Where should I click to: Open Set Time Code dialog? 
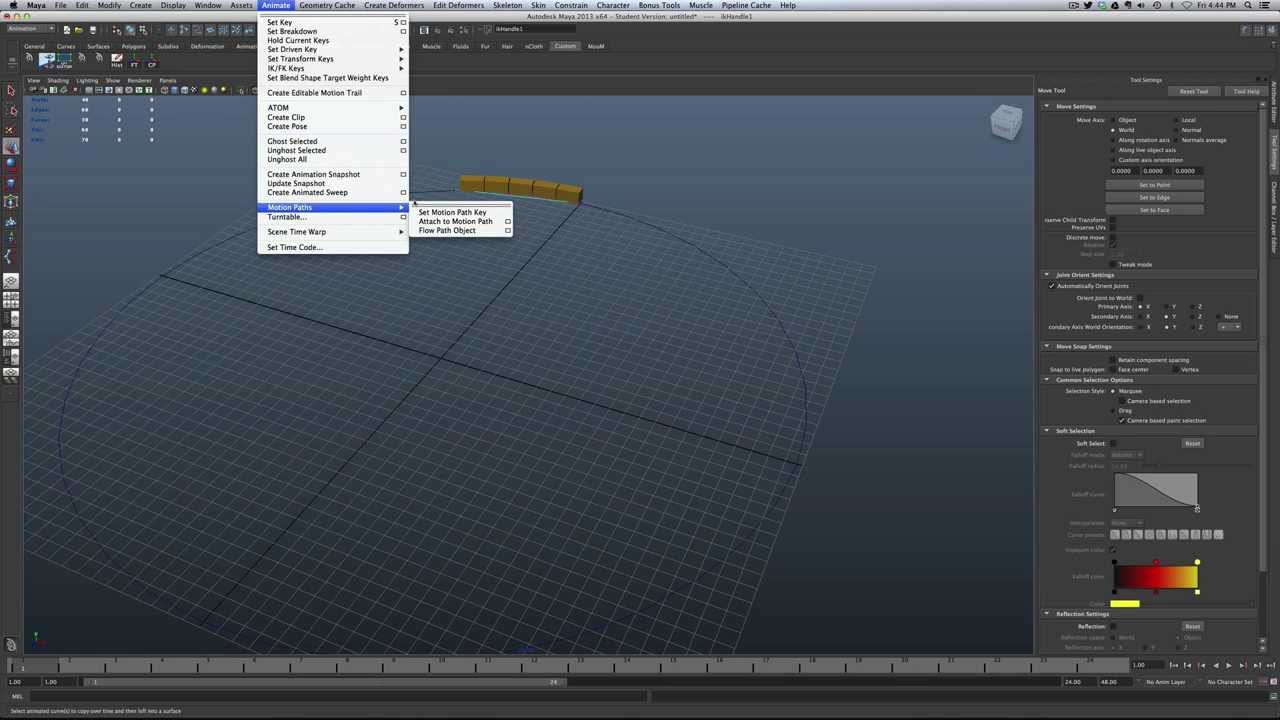coord(294,248)
